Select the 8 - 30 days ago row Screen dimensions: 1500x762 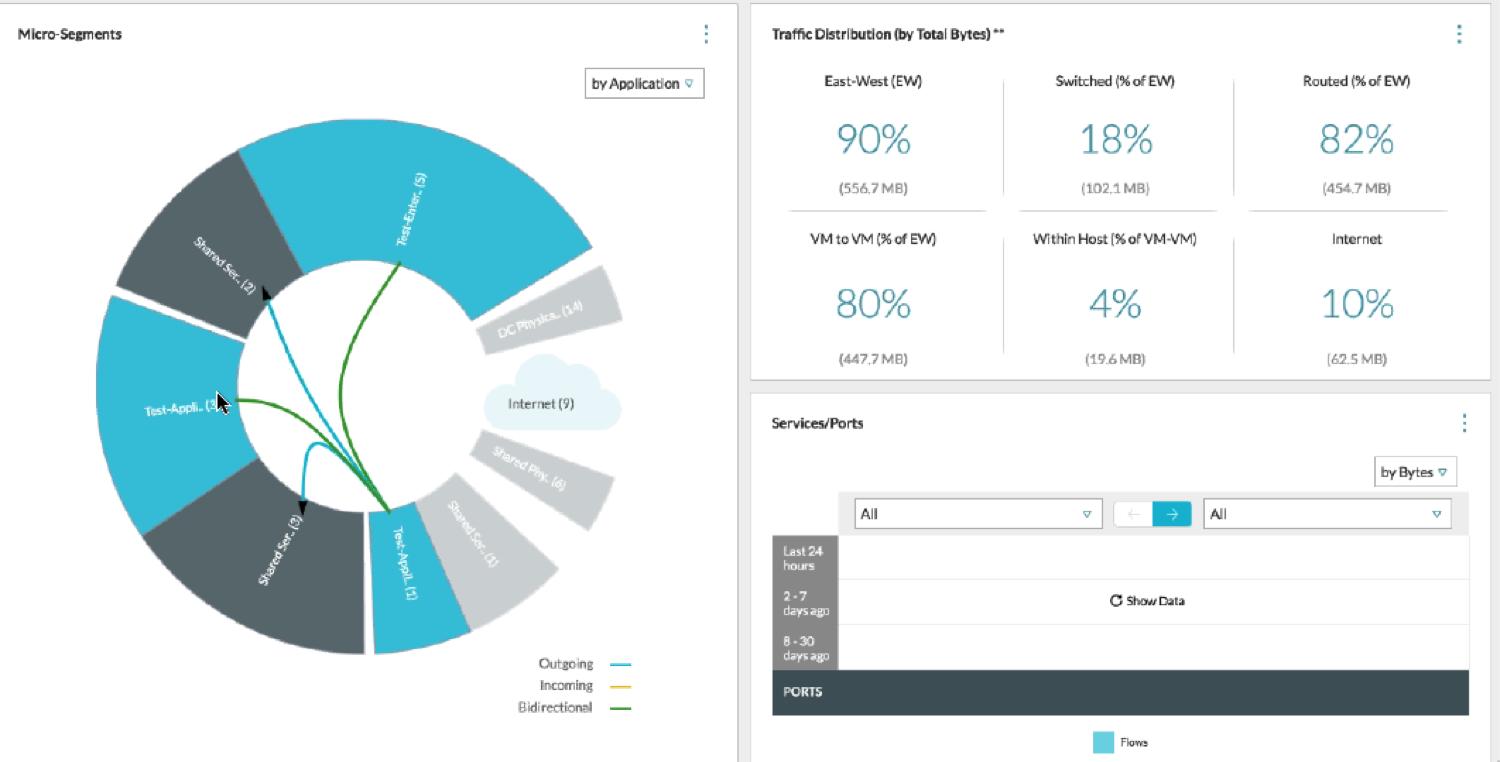click(805, 648)
